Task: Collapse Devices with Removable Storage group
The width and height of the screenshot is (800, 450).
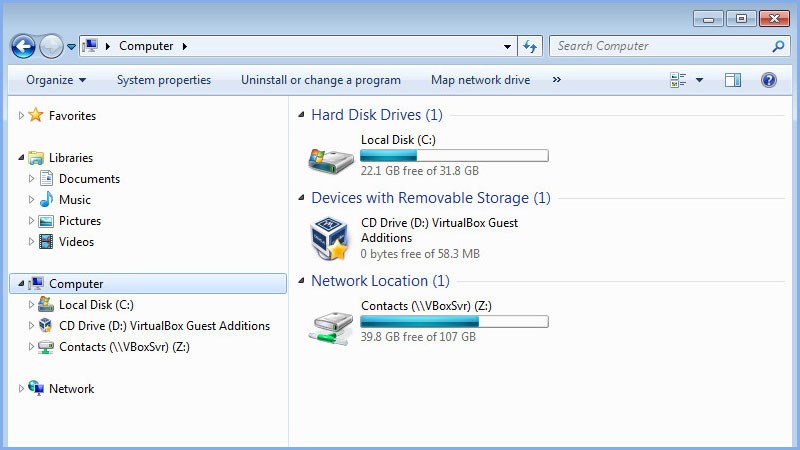Action: click(x=301, y=197)
